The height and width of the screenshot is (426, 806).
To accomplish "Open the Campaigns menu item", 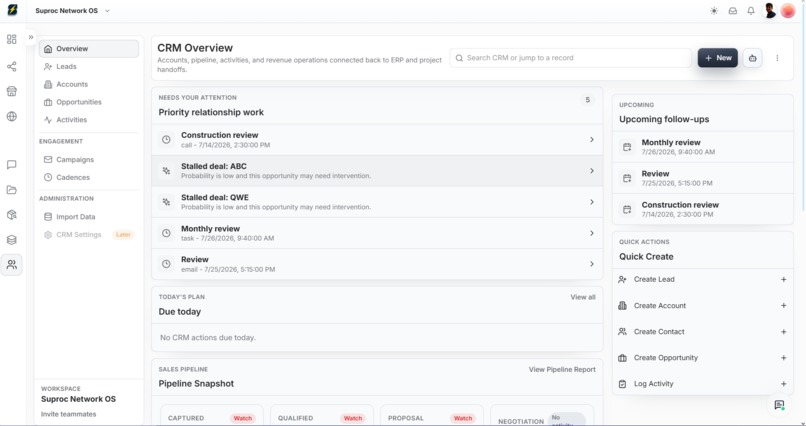I will pyautogui.click(x=89, y=159).
